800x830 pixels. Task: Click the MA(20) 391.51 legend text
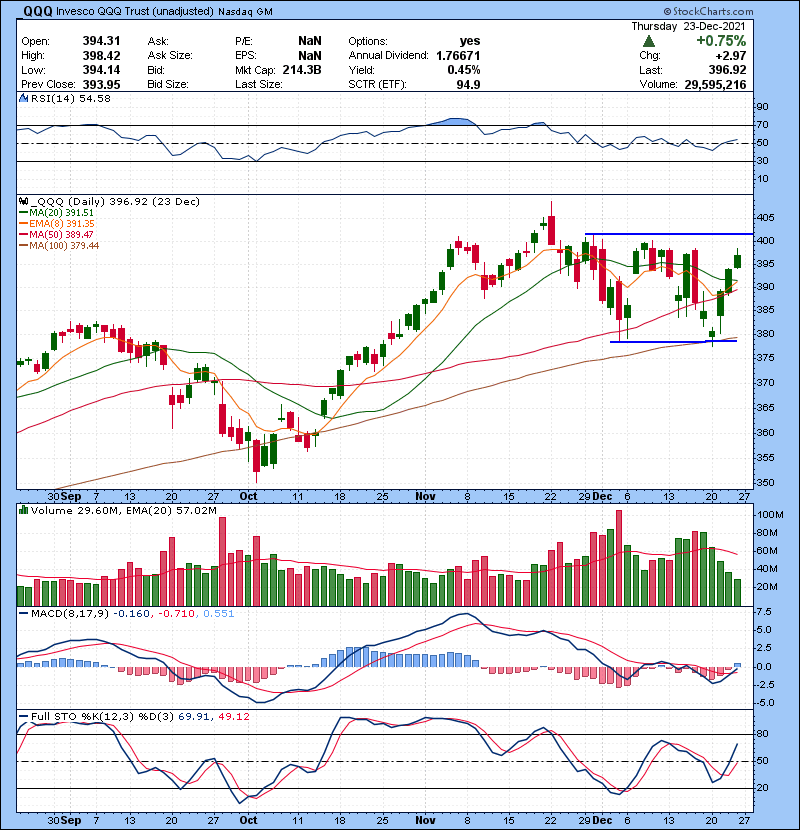(61, 213)
